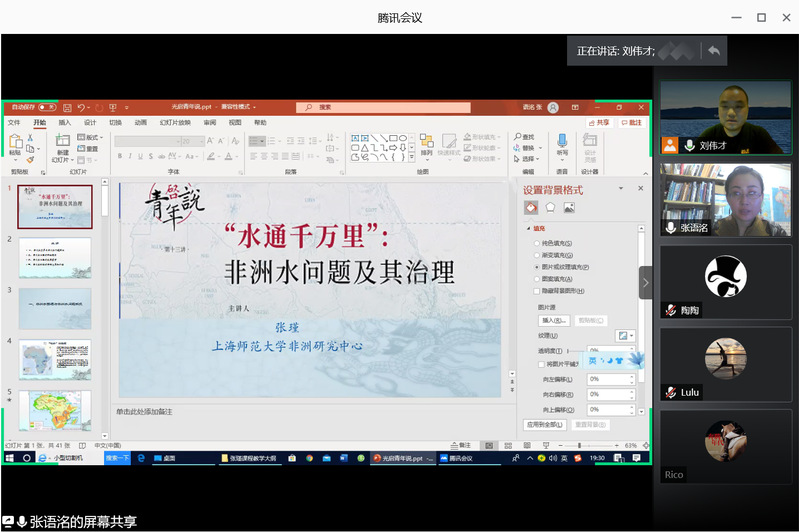Image resolution: width=799 pixels, height=532 pixels.
Task: Click the Comments button in PowerPoint
Action: click(x=632, y=123)
